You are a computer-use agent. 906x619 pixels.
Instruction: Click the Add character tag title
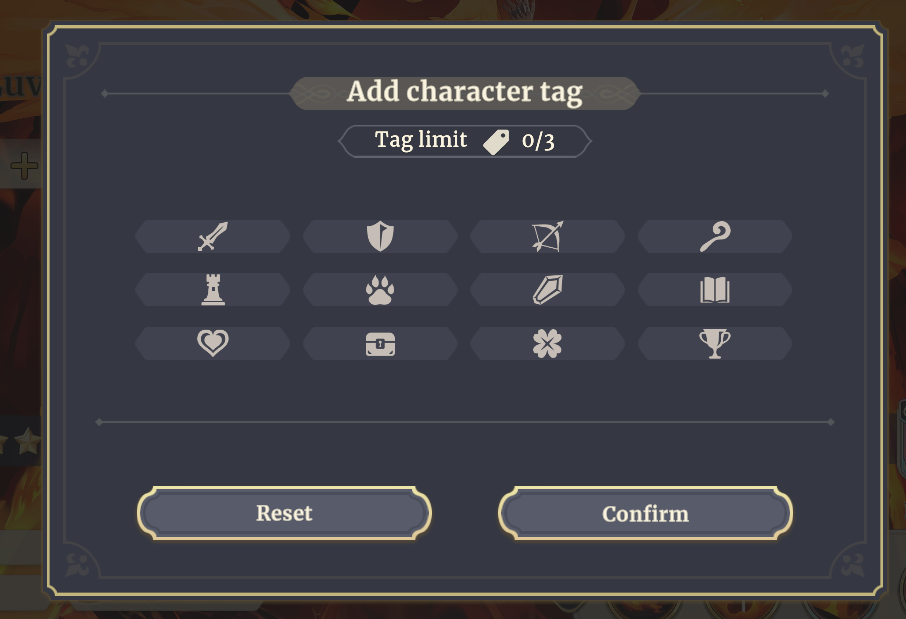click(465, 92)
